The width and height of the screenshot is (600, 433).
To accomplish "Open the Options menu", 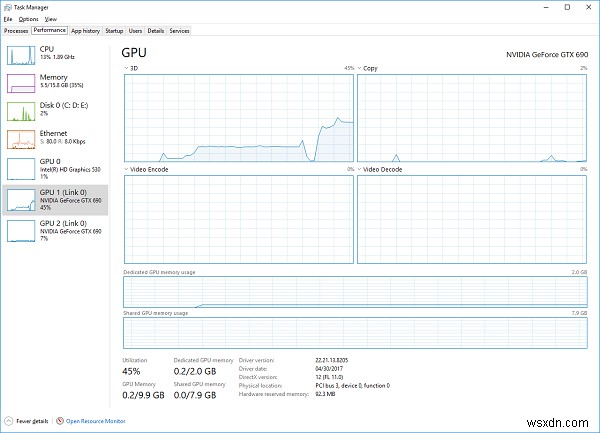I will (28, 19).
